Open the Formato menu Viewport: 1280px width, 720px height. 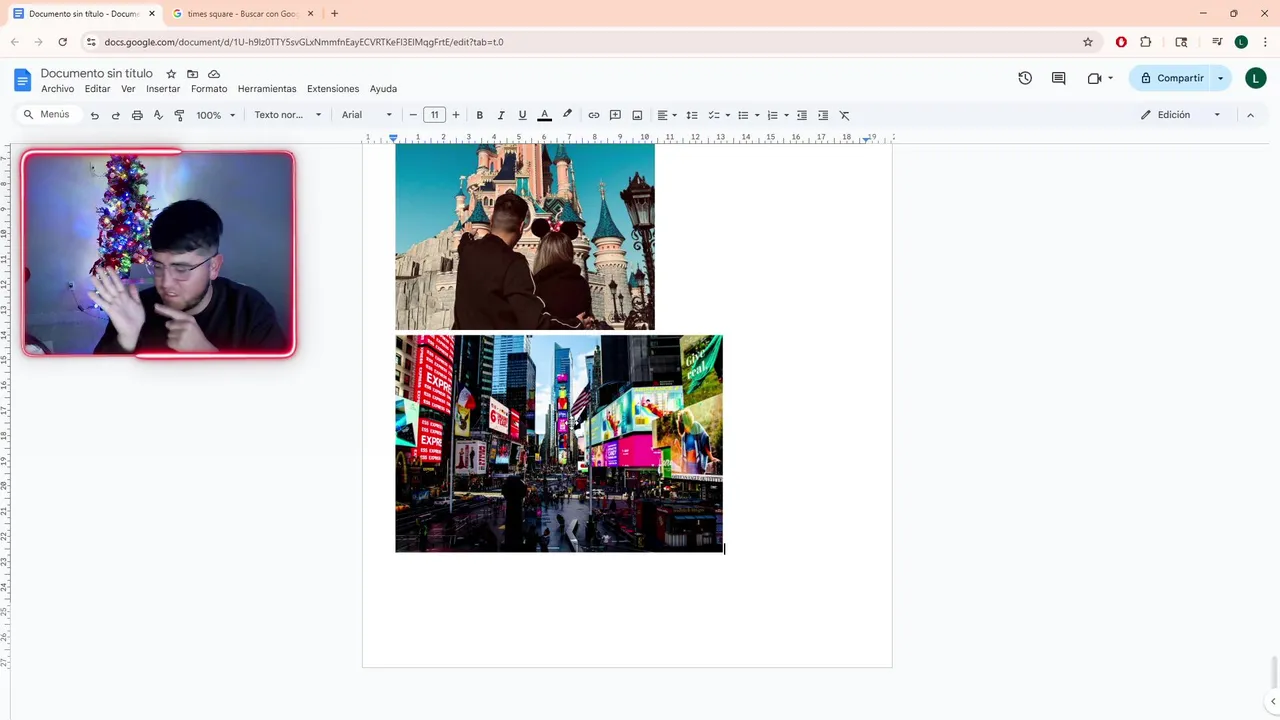point(209,89)
